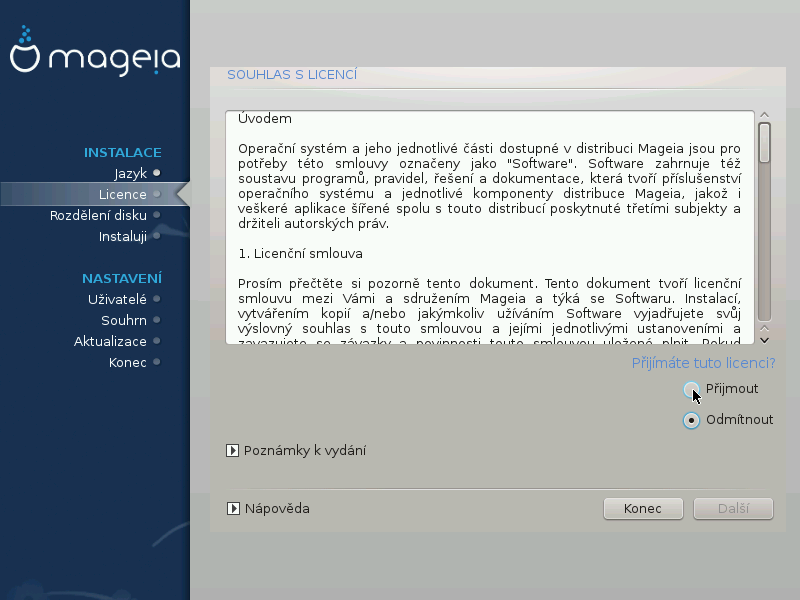The height and width of the screenshot is (600, 800).
Task: Click the license scrollbar thumb
Action: pyautogui.click(x=764, y=142)
